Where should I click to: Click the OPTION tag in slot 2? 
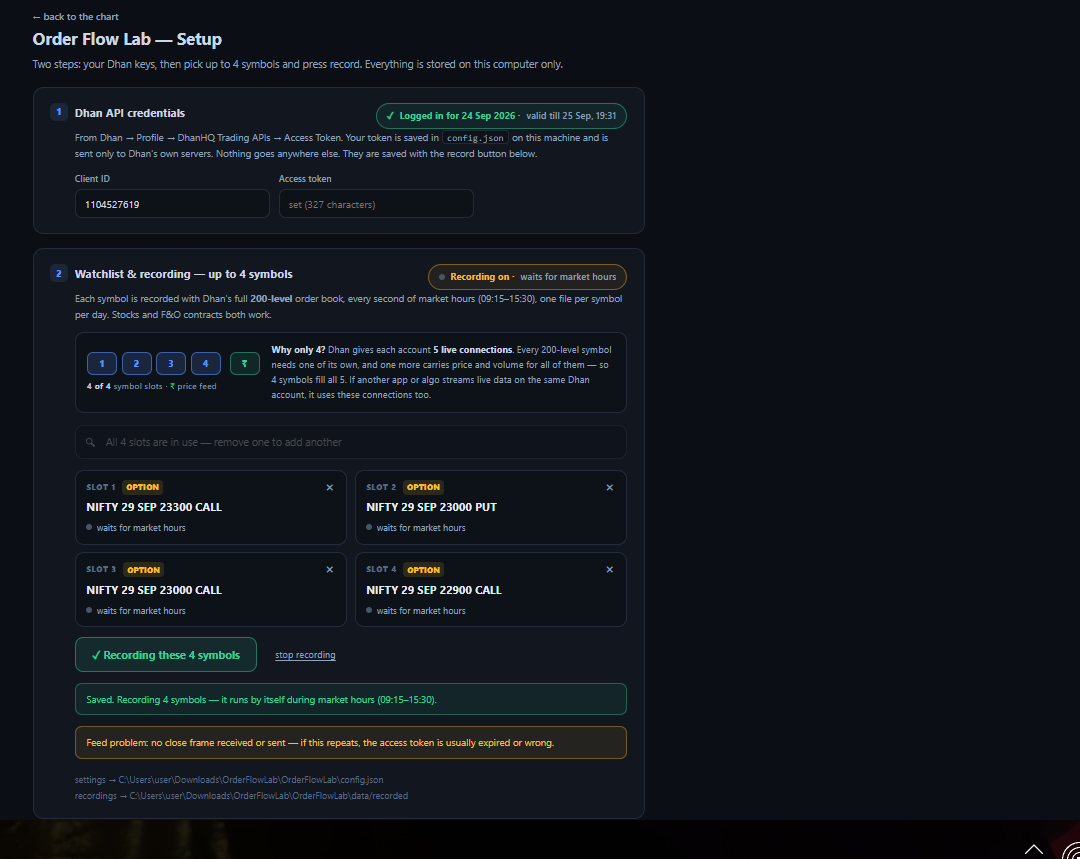[x=423, y=487]
